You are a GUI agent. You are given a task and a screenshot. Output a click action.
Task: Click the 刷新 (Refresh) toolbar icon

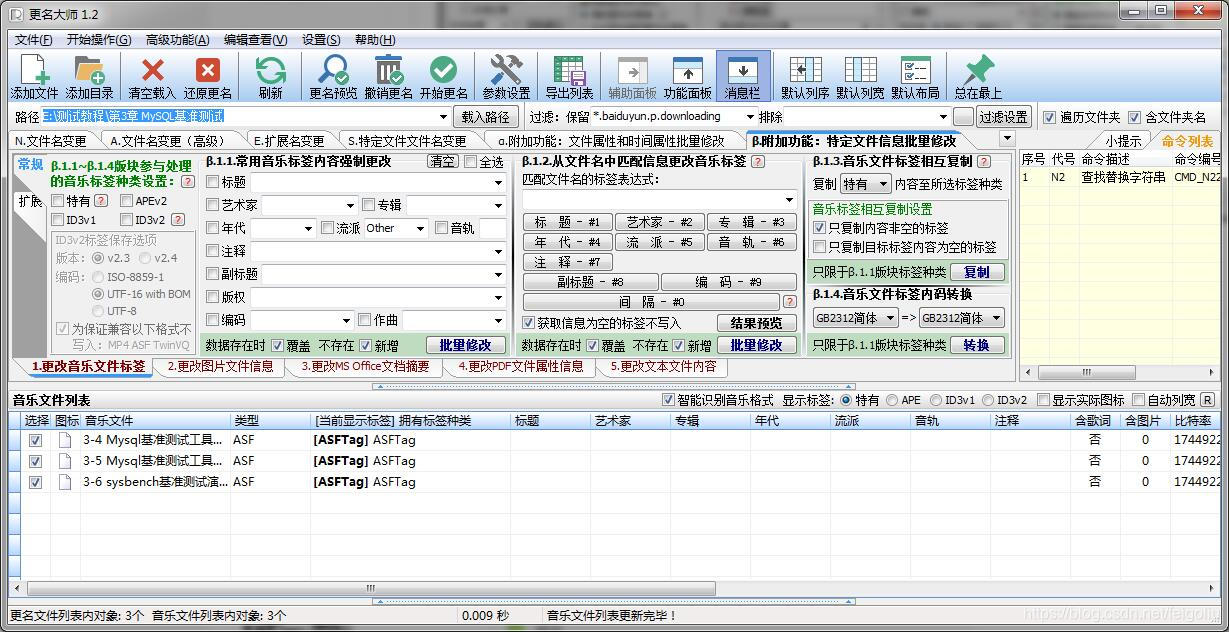click(x=270, y=77)
